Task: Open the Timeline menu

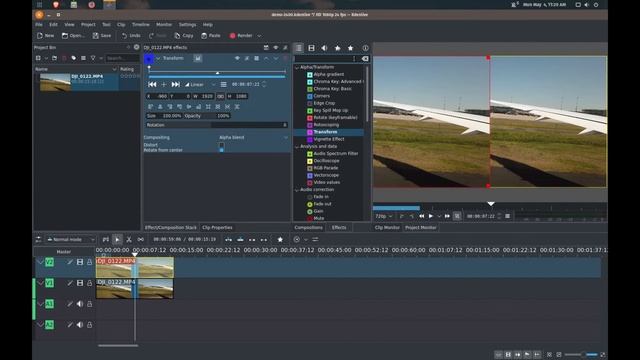Action: tap(140, 25)
